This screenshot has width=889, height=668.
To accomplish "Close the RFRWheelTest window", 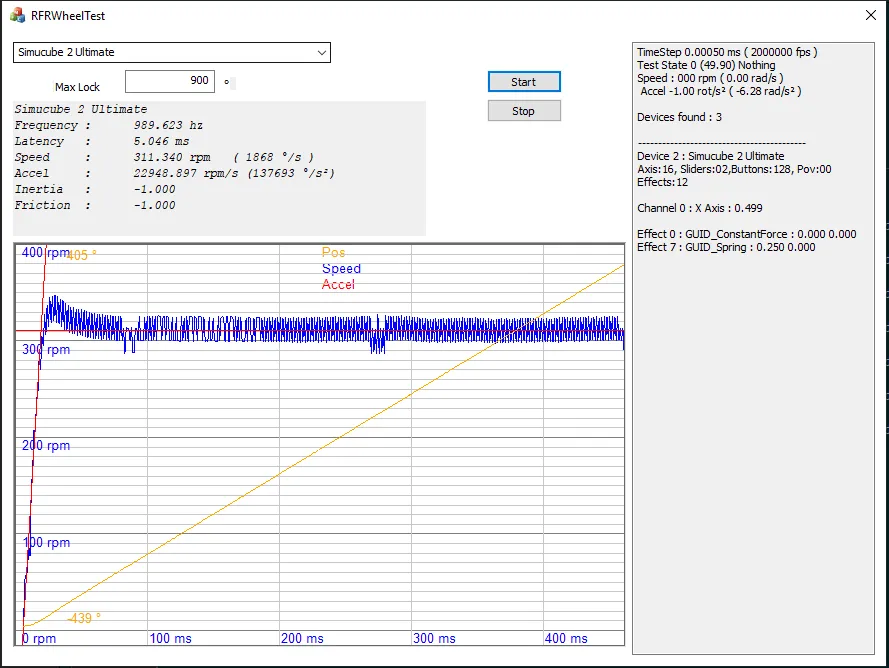I will [x=868, y=16].
